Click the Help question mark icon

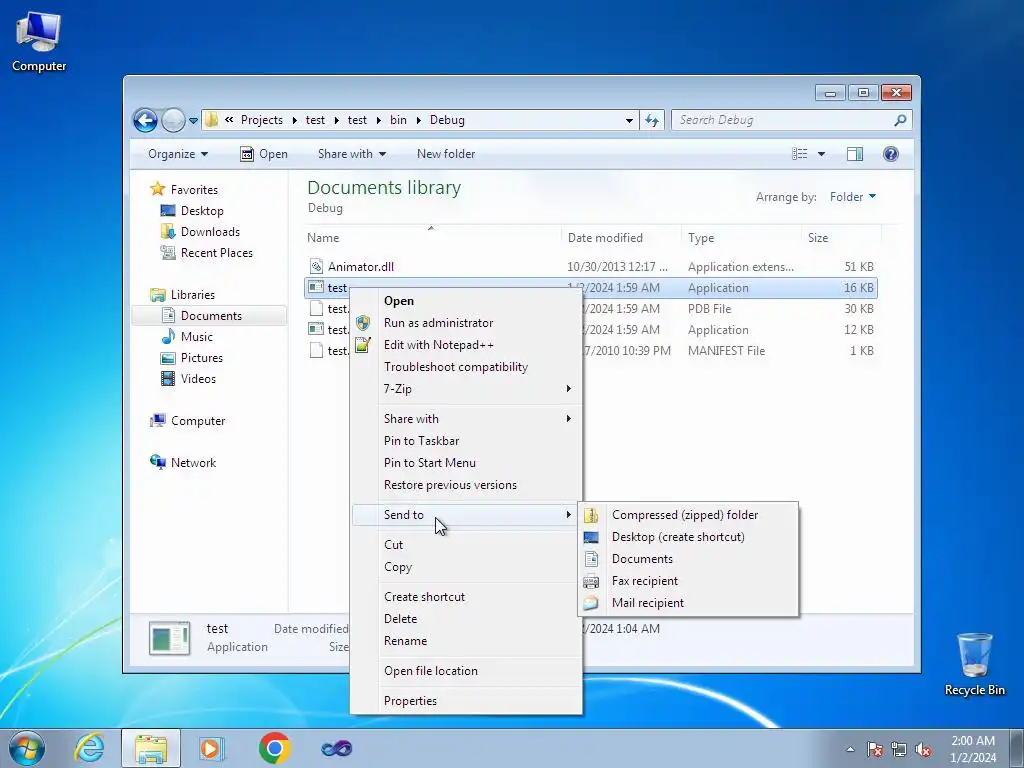pyautogui.click(x=891, y=154)
